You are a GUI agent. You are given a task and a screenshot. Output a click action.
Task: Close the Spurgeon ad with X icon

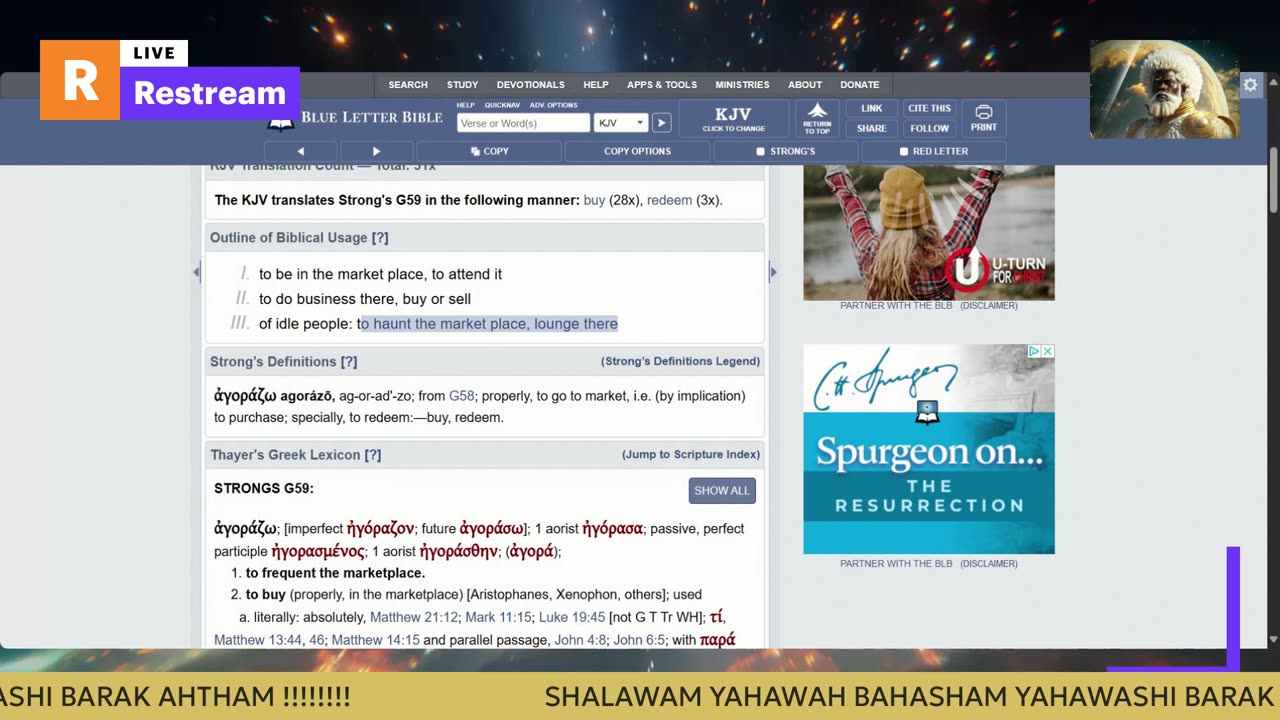click(1048, 351)
